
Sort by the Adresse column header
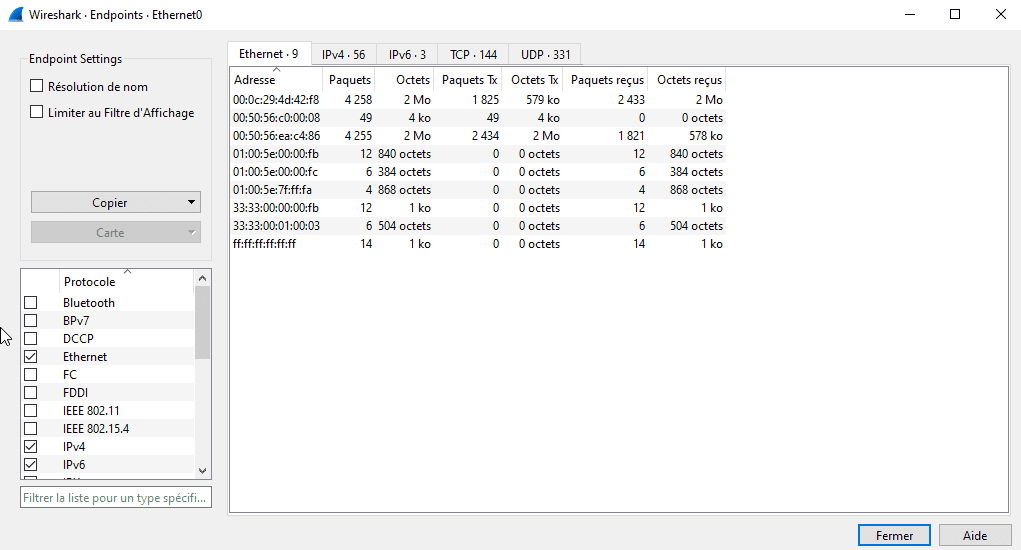pyautogui.click(x=276, y=79)
